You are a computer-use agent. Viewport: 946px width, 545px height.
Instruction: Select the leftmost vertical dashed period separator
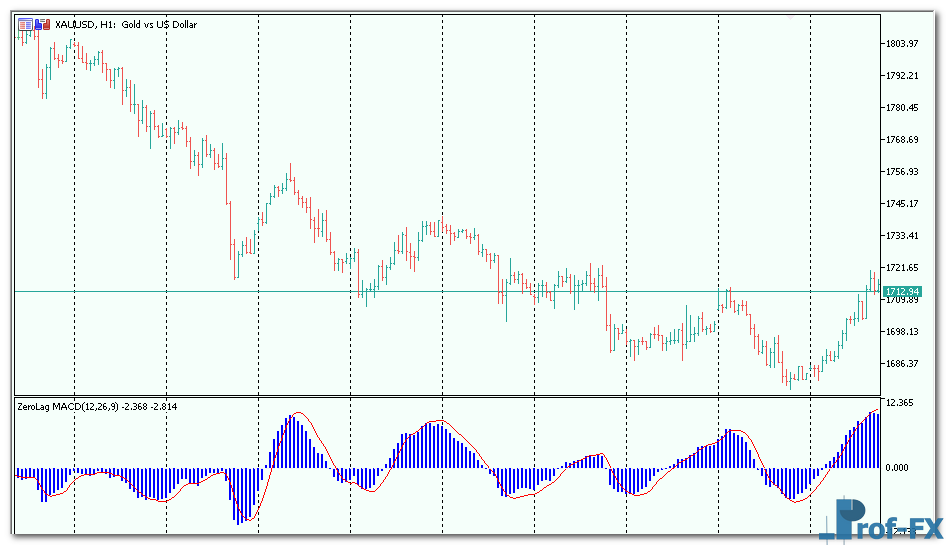point(75,250)
